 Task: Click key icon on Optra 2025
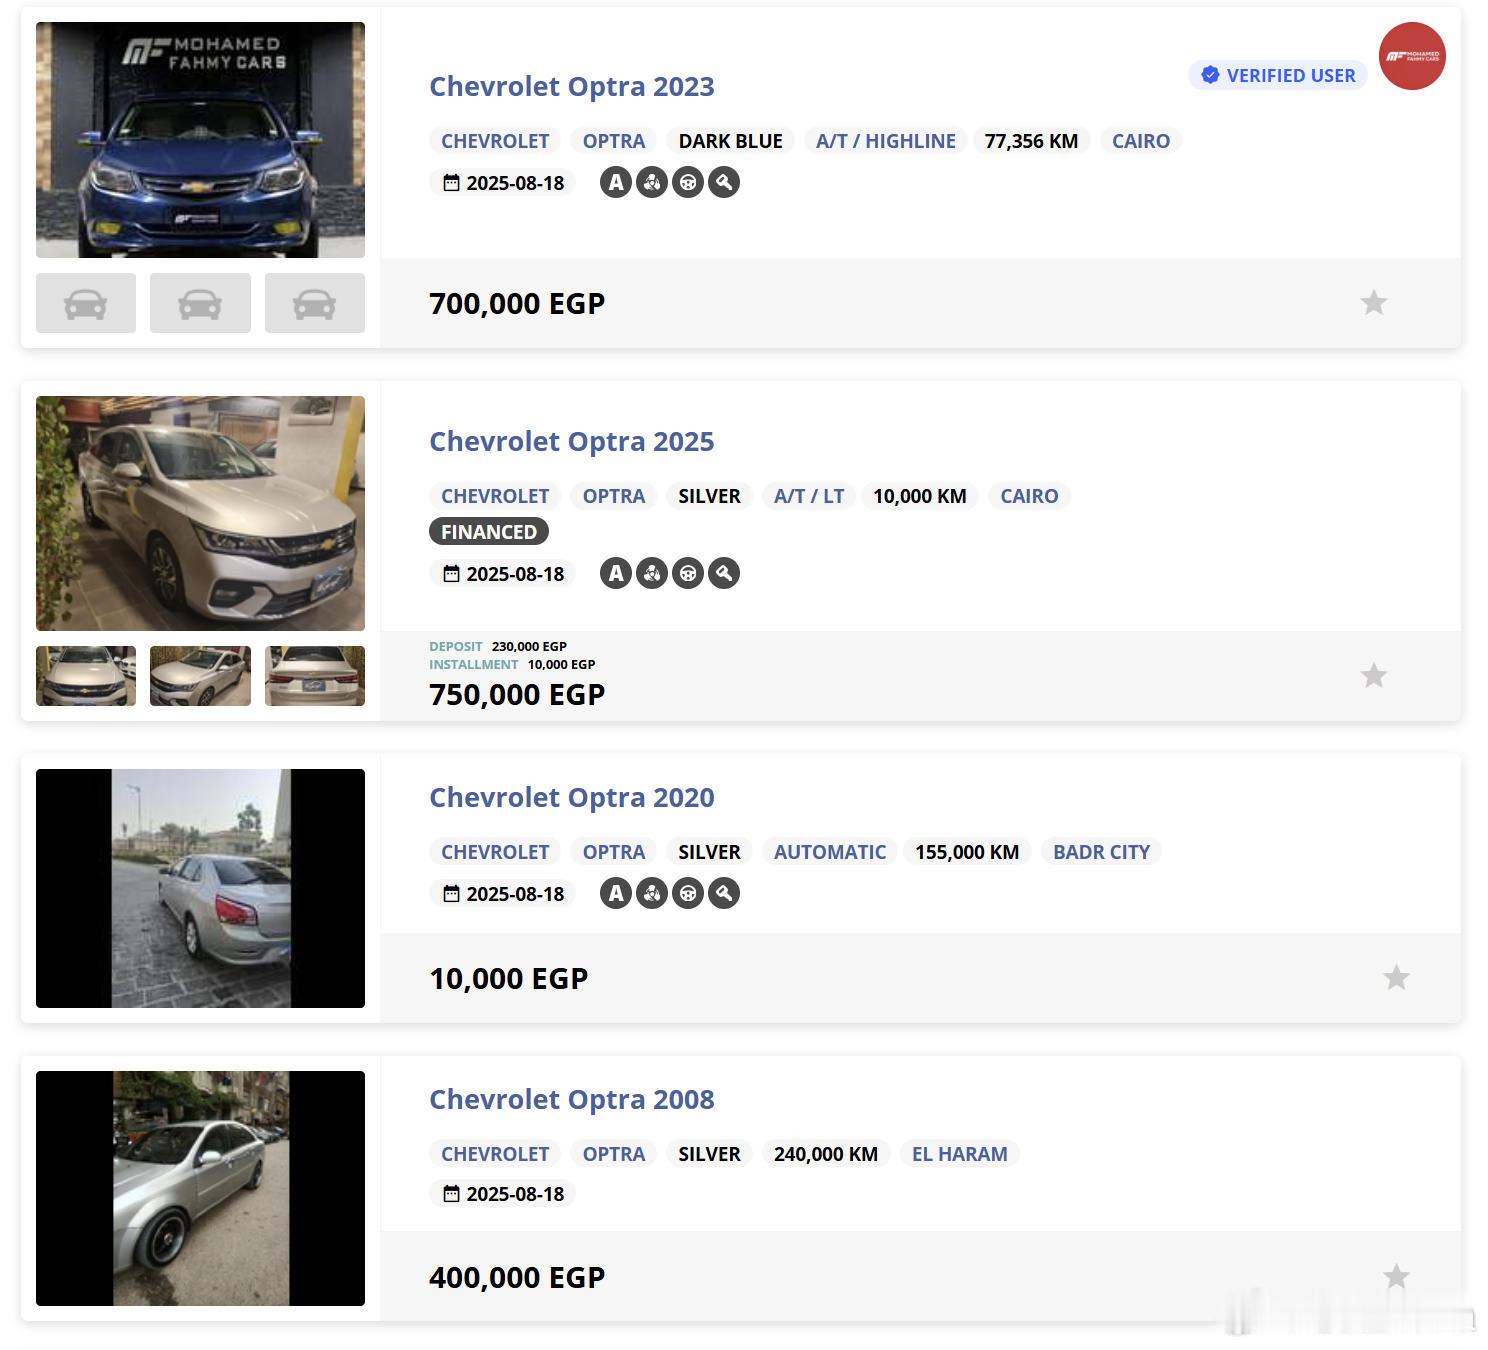724,573
